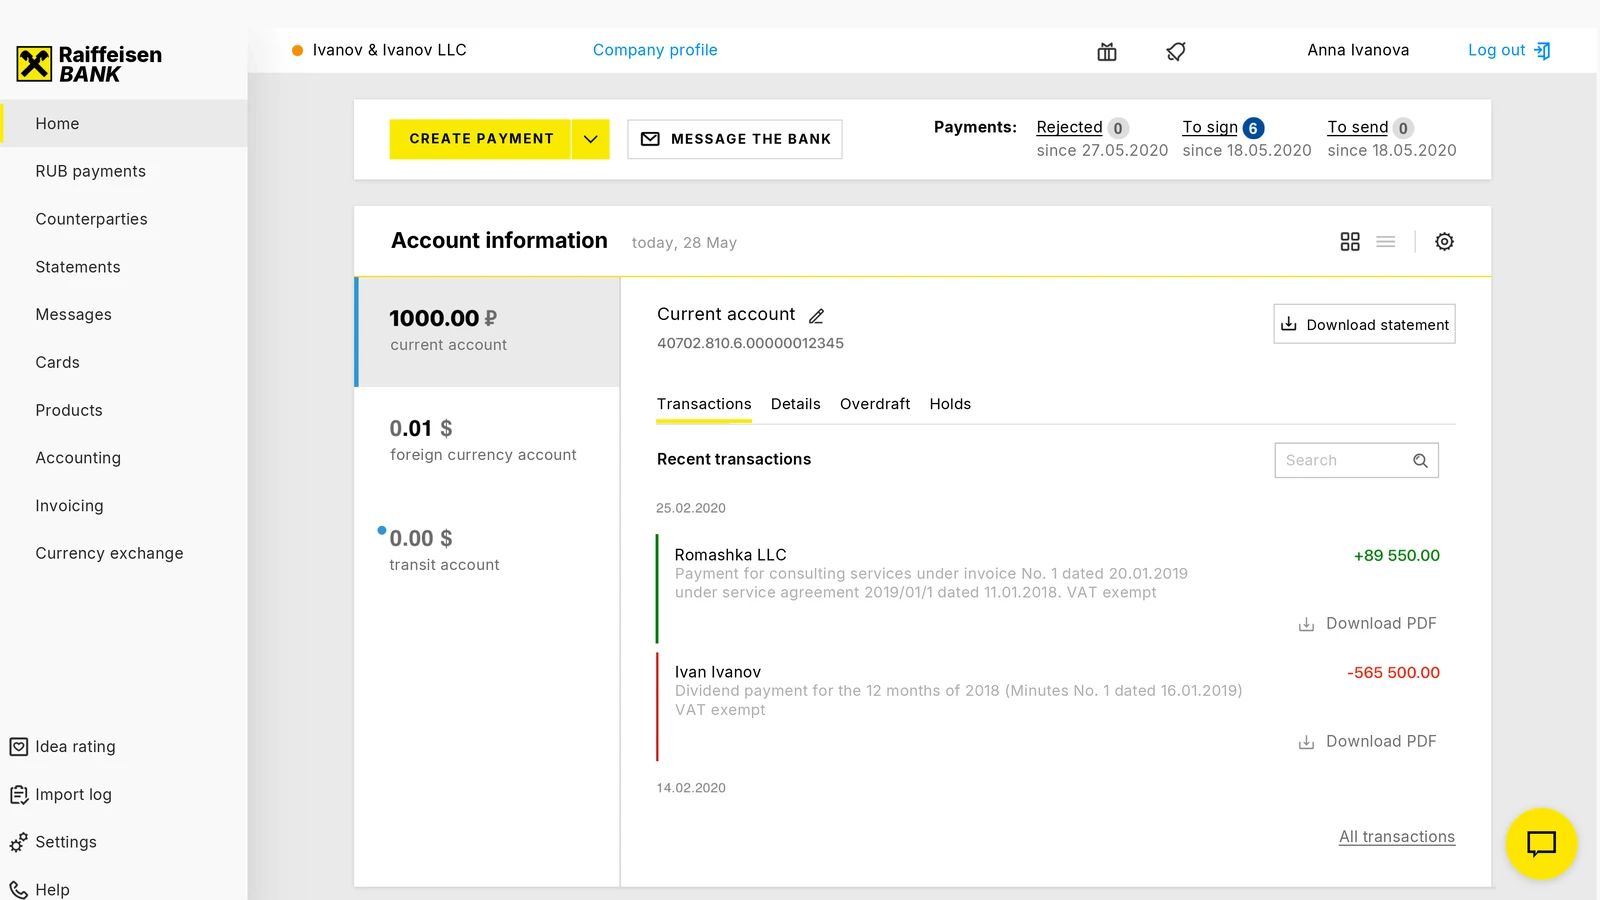Open Statements in the sidebar

coord(124,267)
